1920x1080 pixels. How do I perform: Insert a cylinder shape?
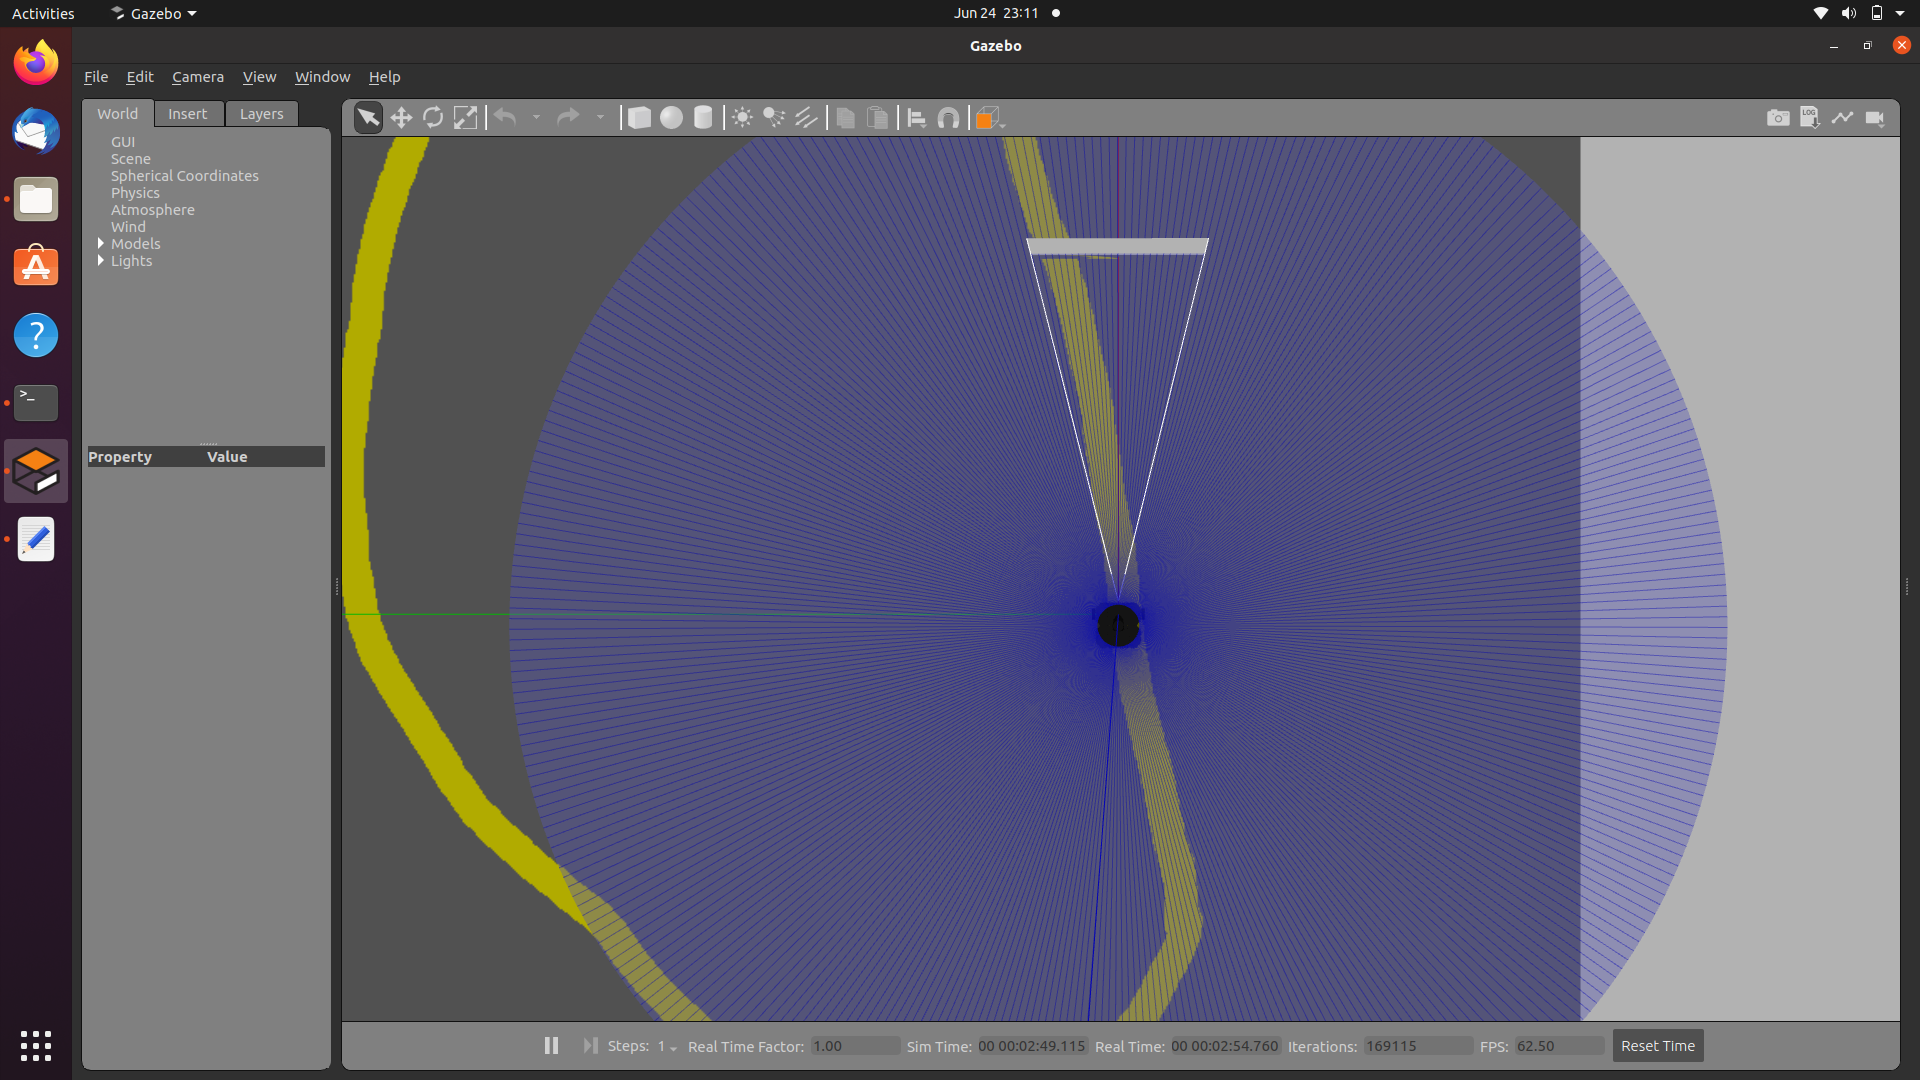[703, 118]
